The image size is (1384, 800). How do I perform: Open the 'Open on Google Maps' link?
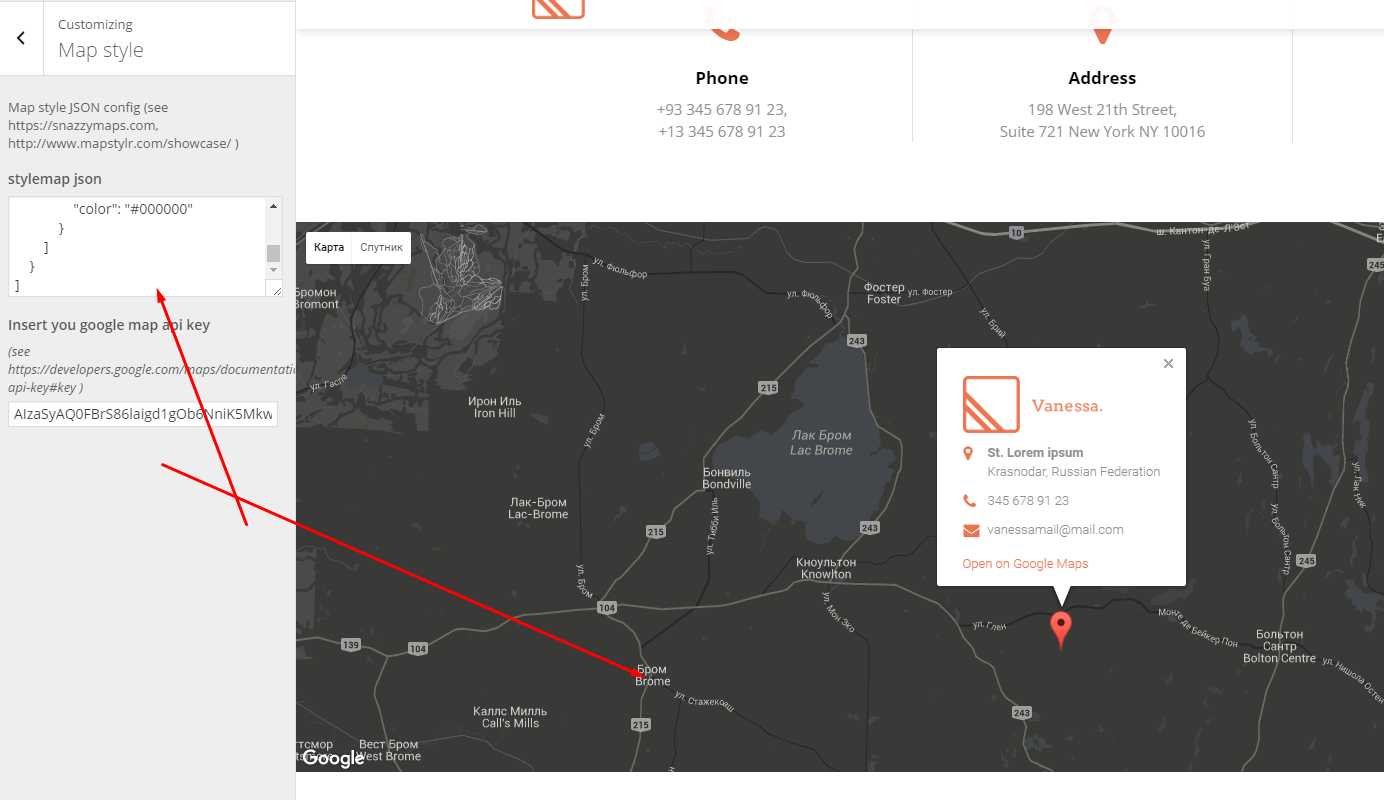point(1025,564)
